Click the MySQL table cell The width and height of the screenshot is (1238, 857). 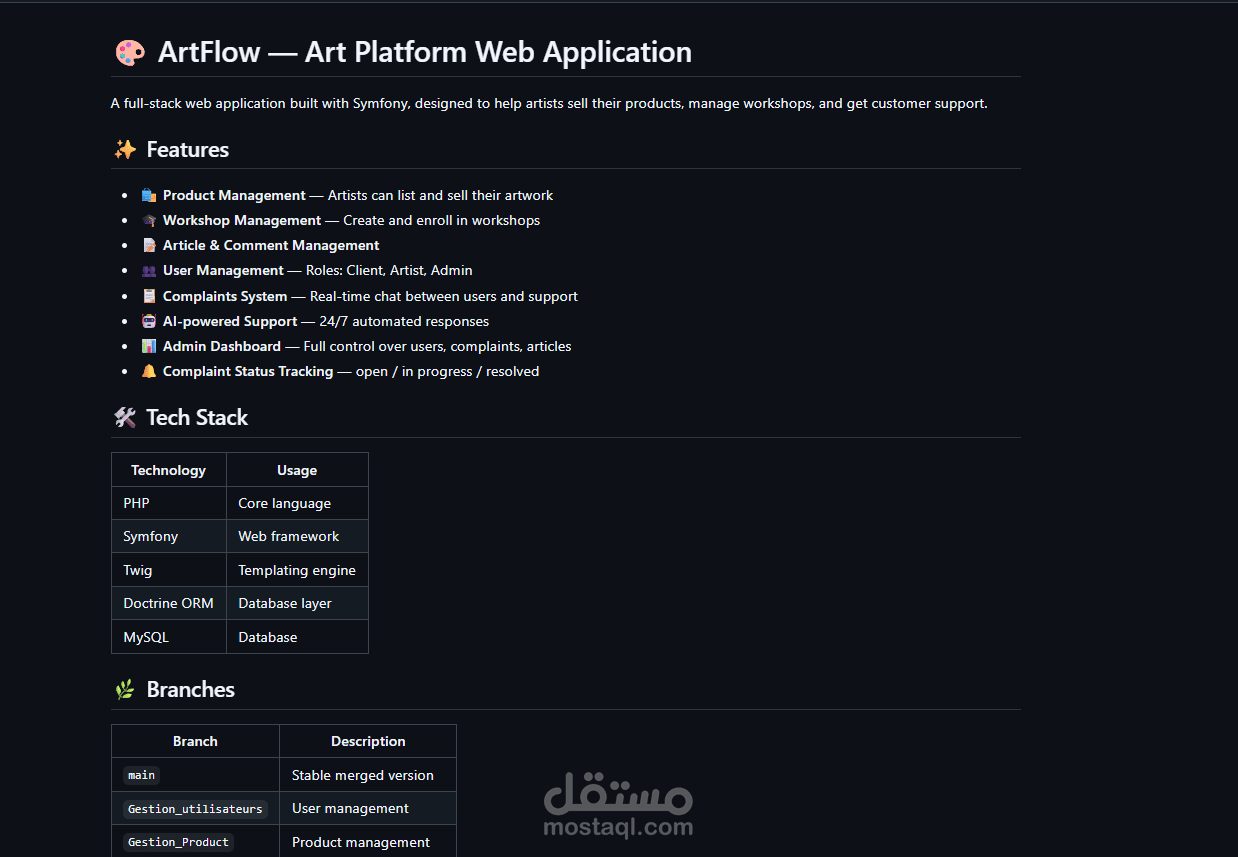(169, 637)
